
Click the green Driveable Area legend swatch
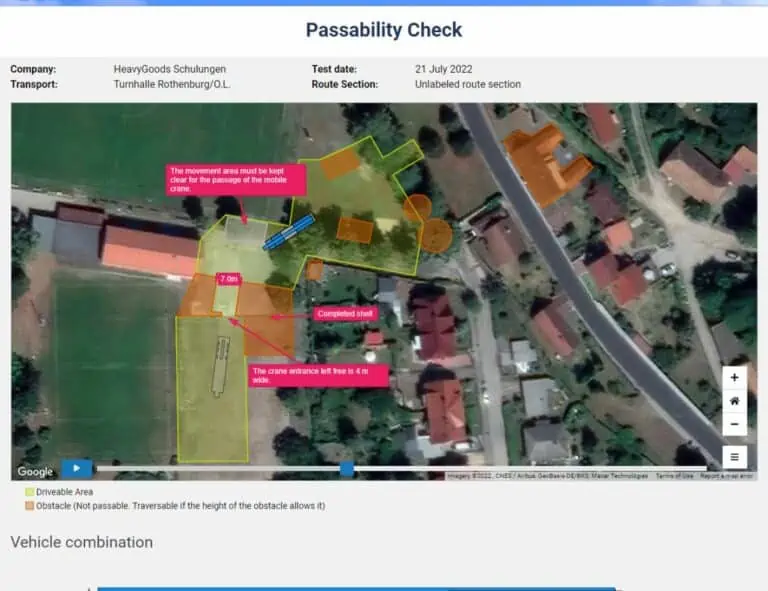pyautogui.click(x=29, y=492)
